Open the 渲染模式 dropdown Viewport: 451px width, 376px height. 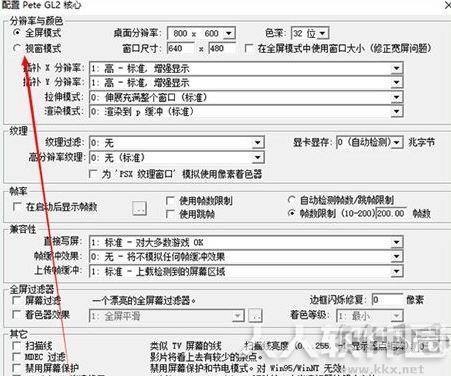(246, 111)
